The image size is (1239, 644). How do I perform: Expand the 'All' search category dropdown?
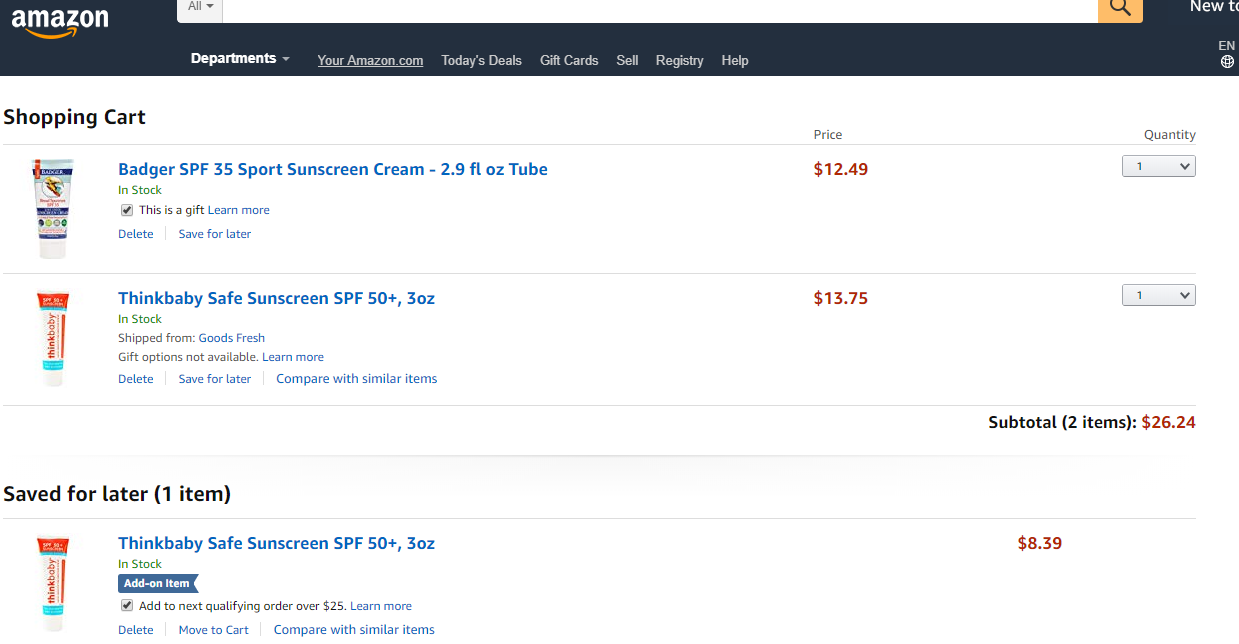click(200, 7)
